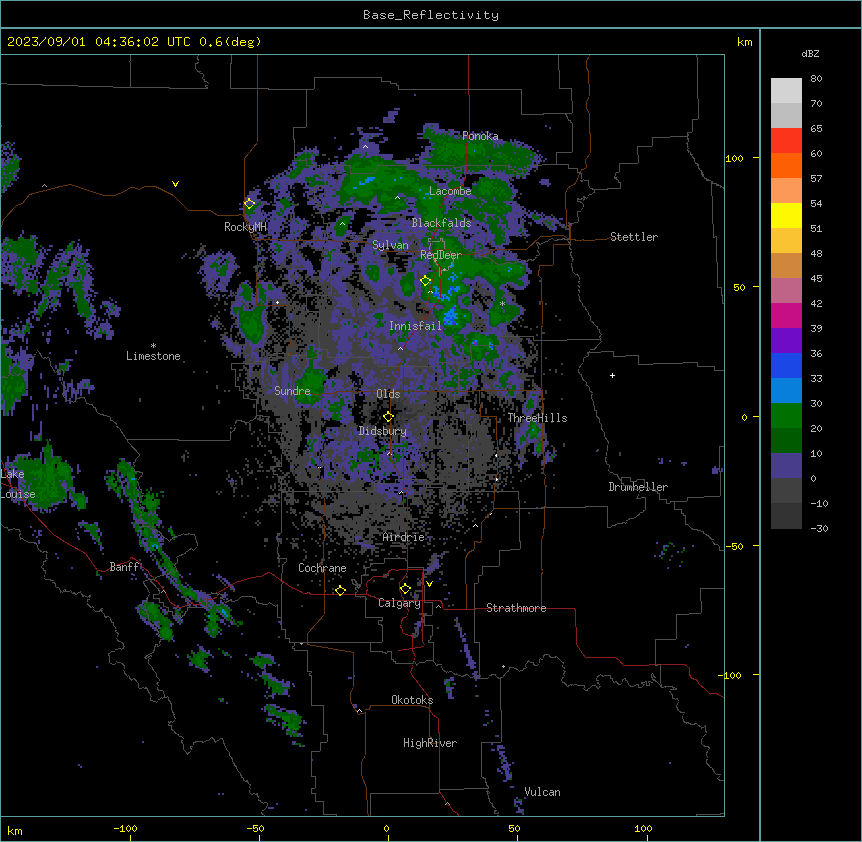Select the Airdrie city label

coord(404,537)
